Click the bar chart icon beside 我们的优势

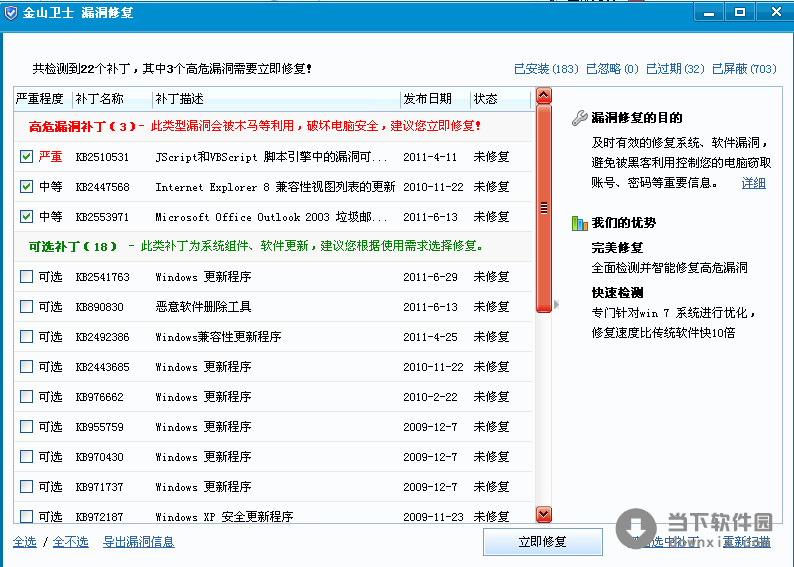click(579, 223)
